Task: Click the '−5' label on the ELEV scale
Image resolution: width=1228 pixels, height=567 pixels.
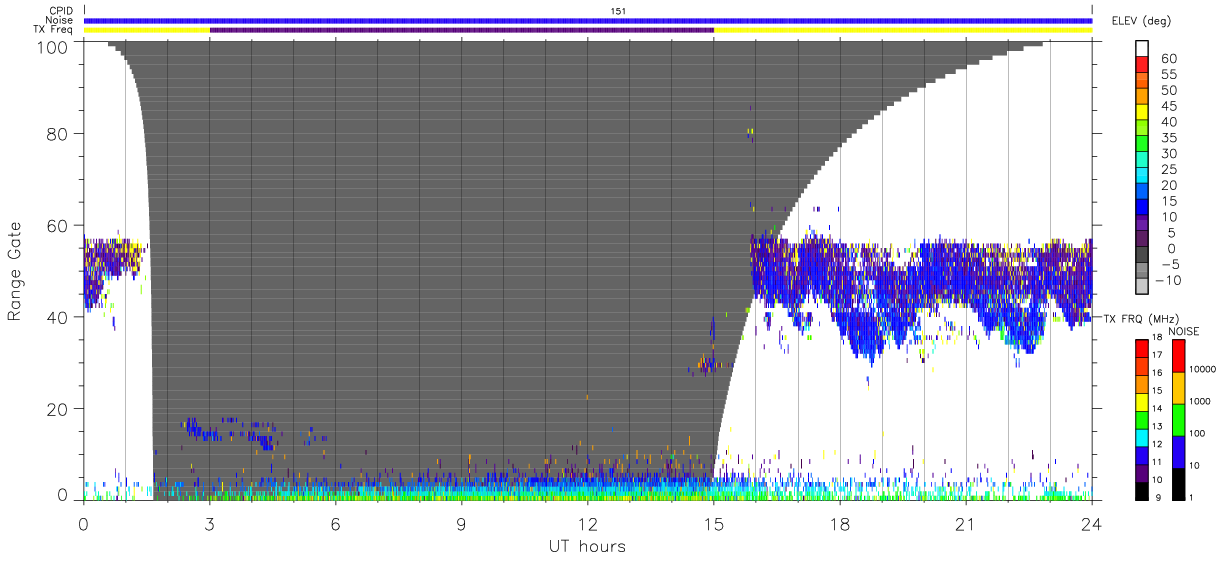Action: point(1170,265)
